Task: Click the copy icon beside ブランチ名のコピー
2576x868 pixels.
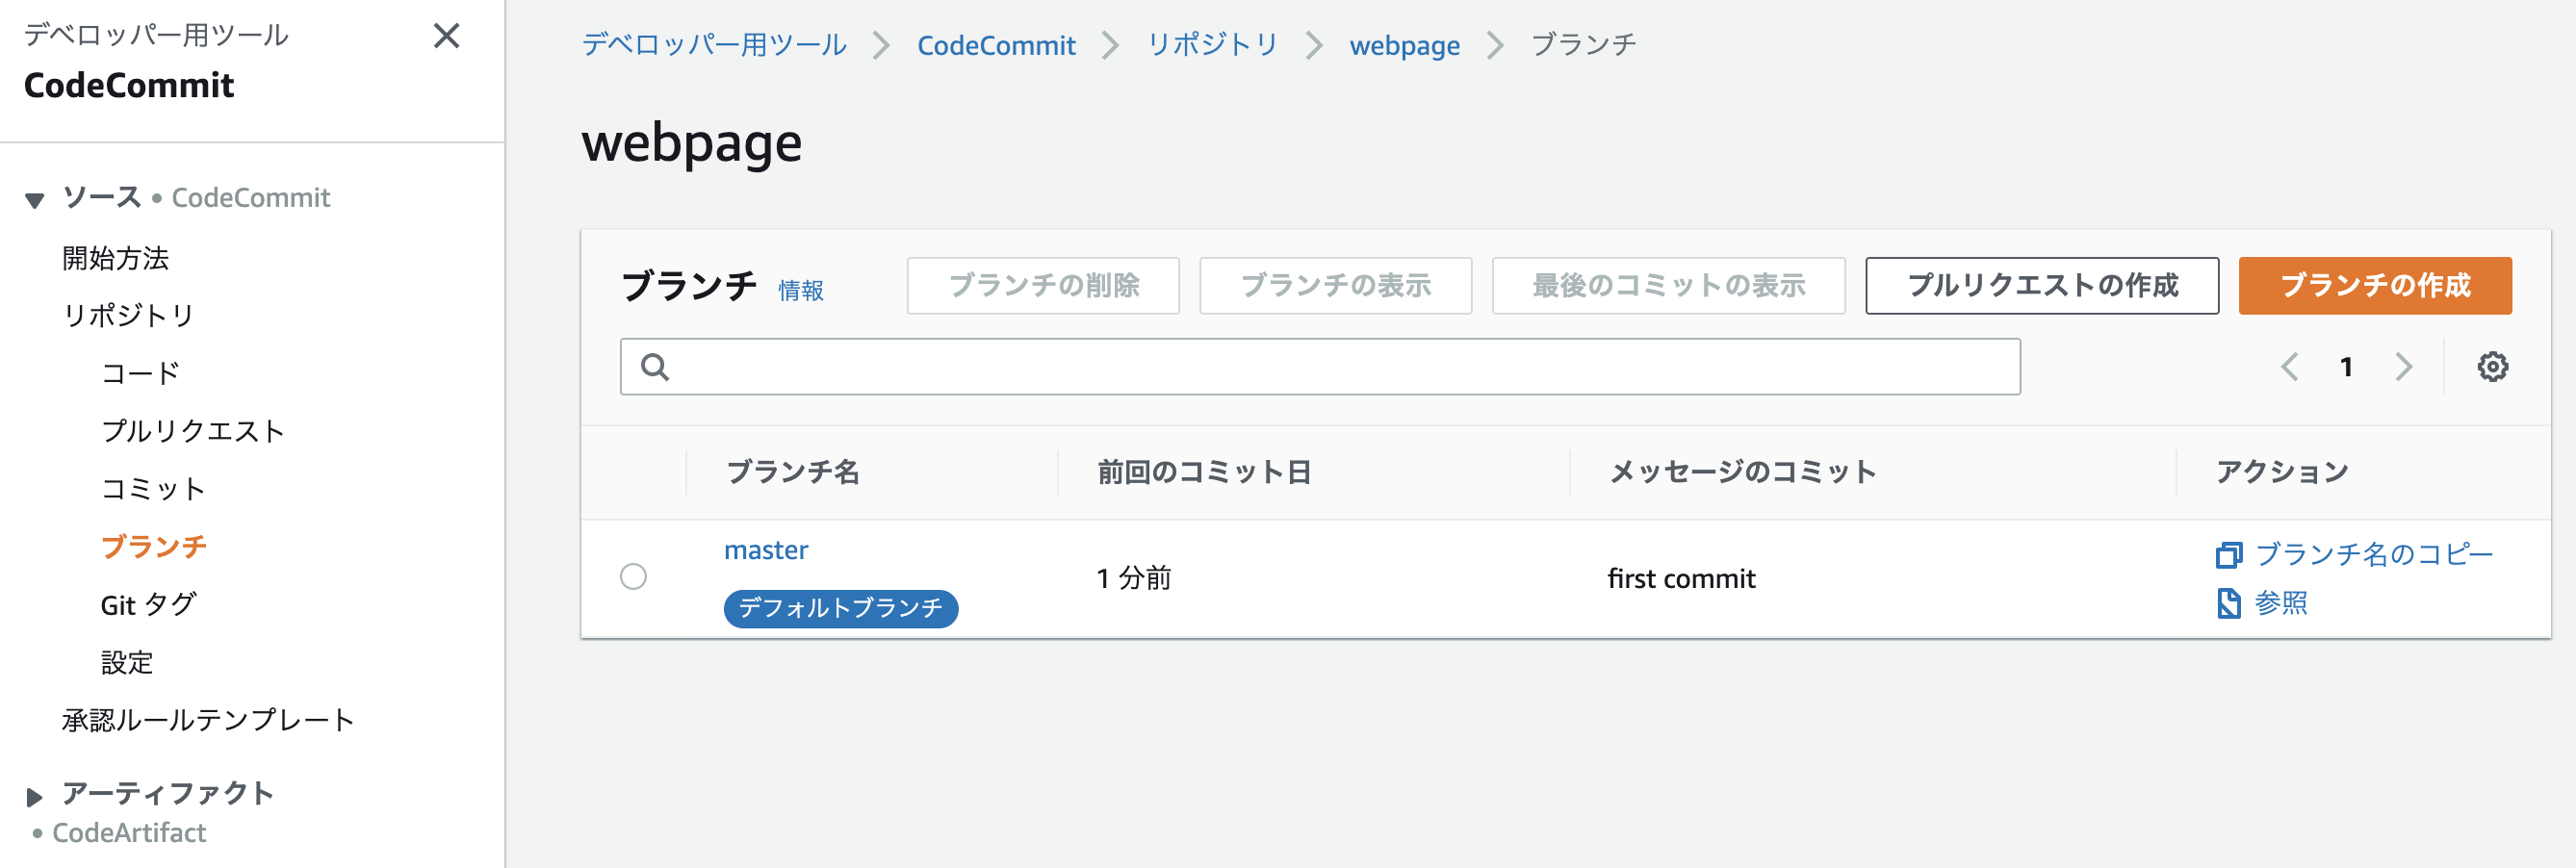Action: coord(2228,555)
